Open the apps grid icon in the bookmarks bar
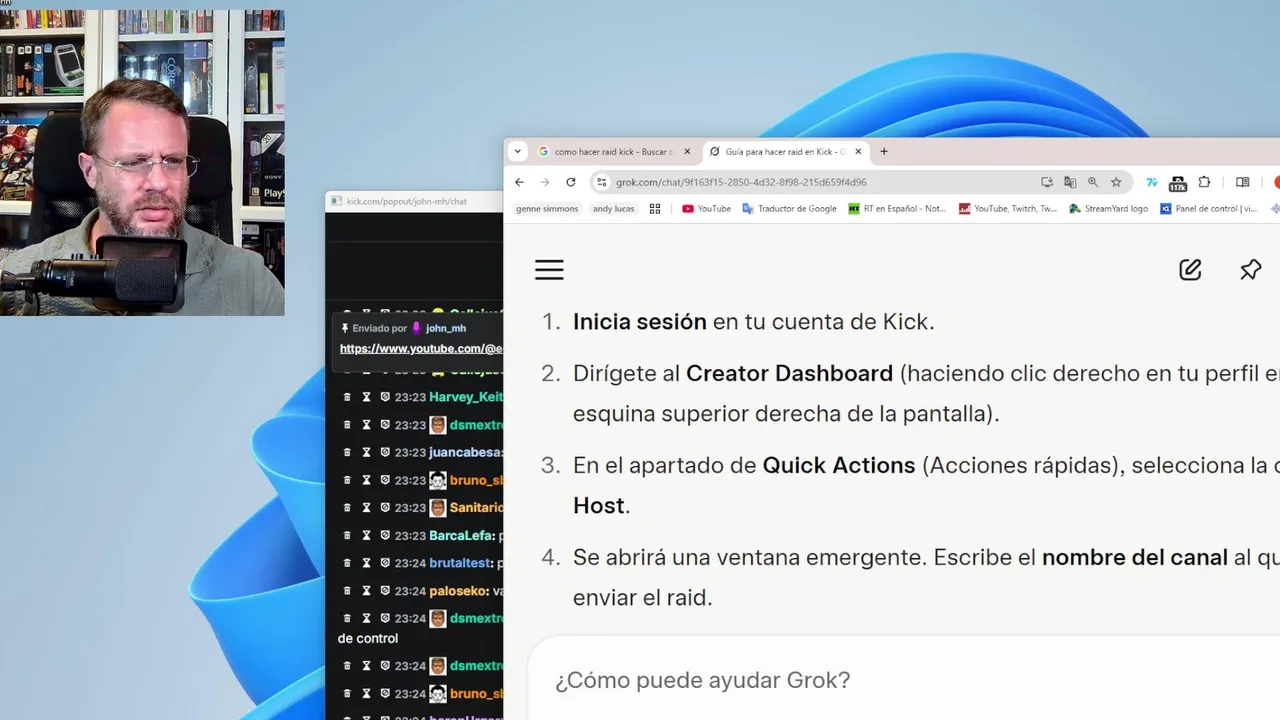Screen dimensions: 1280x720 655,209
